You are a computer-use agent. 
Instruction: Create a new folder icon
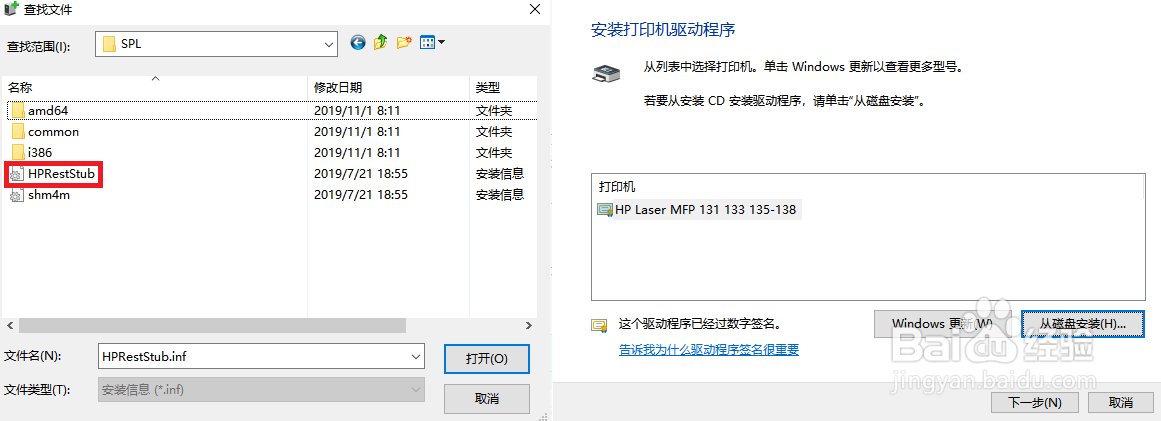[404, 43]
